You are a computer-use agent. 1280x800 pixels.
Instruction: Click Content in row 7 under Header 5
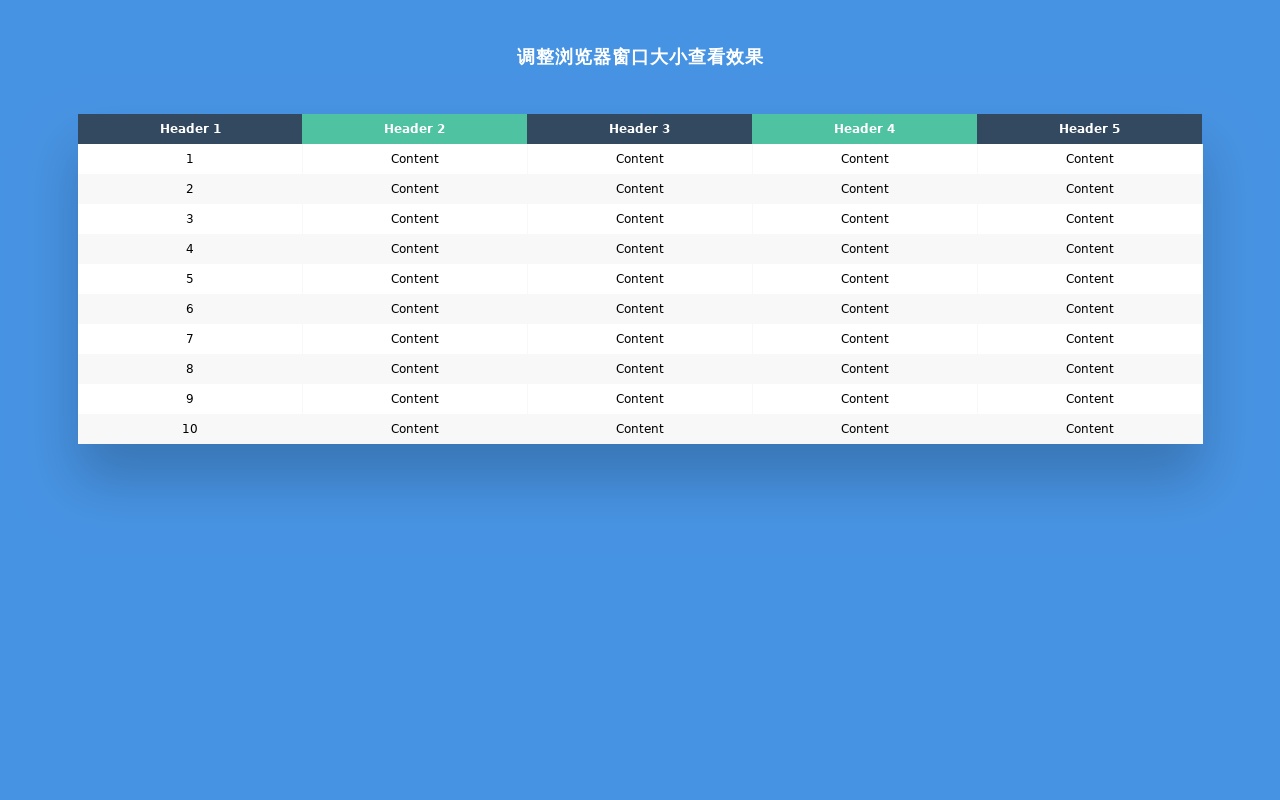pyautogui.click(x=1090, y=339)
